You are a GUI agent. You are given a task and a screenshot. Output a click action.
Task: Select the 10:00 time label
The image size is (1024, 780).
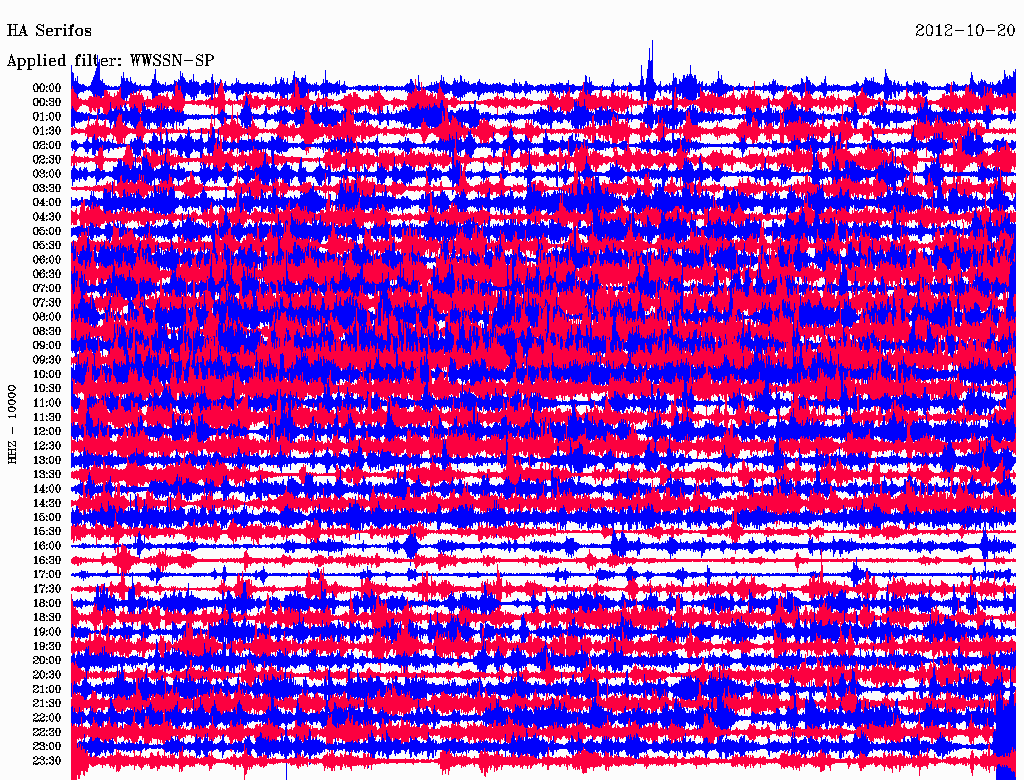click(x=47, y=374)
